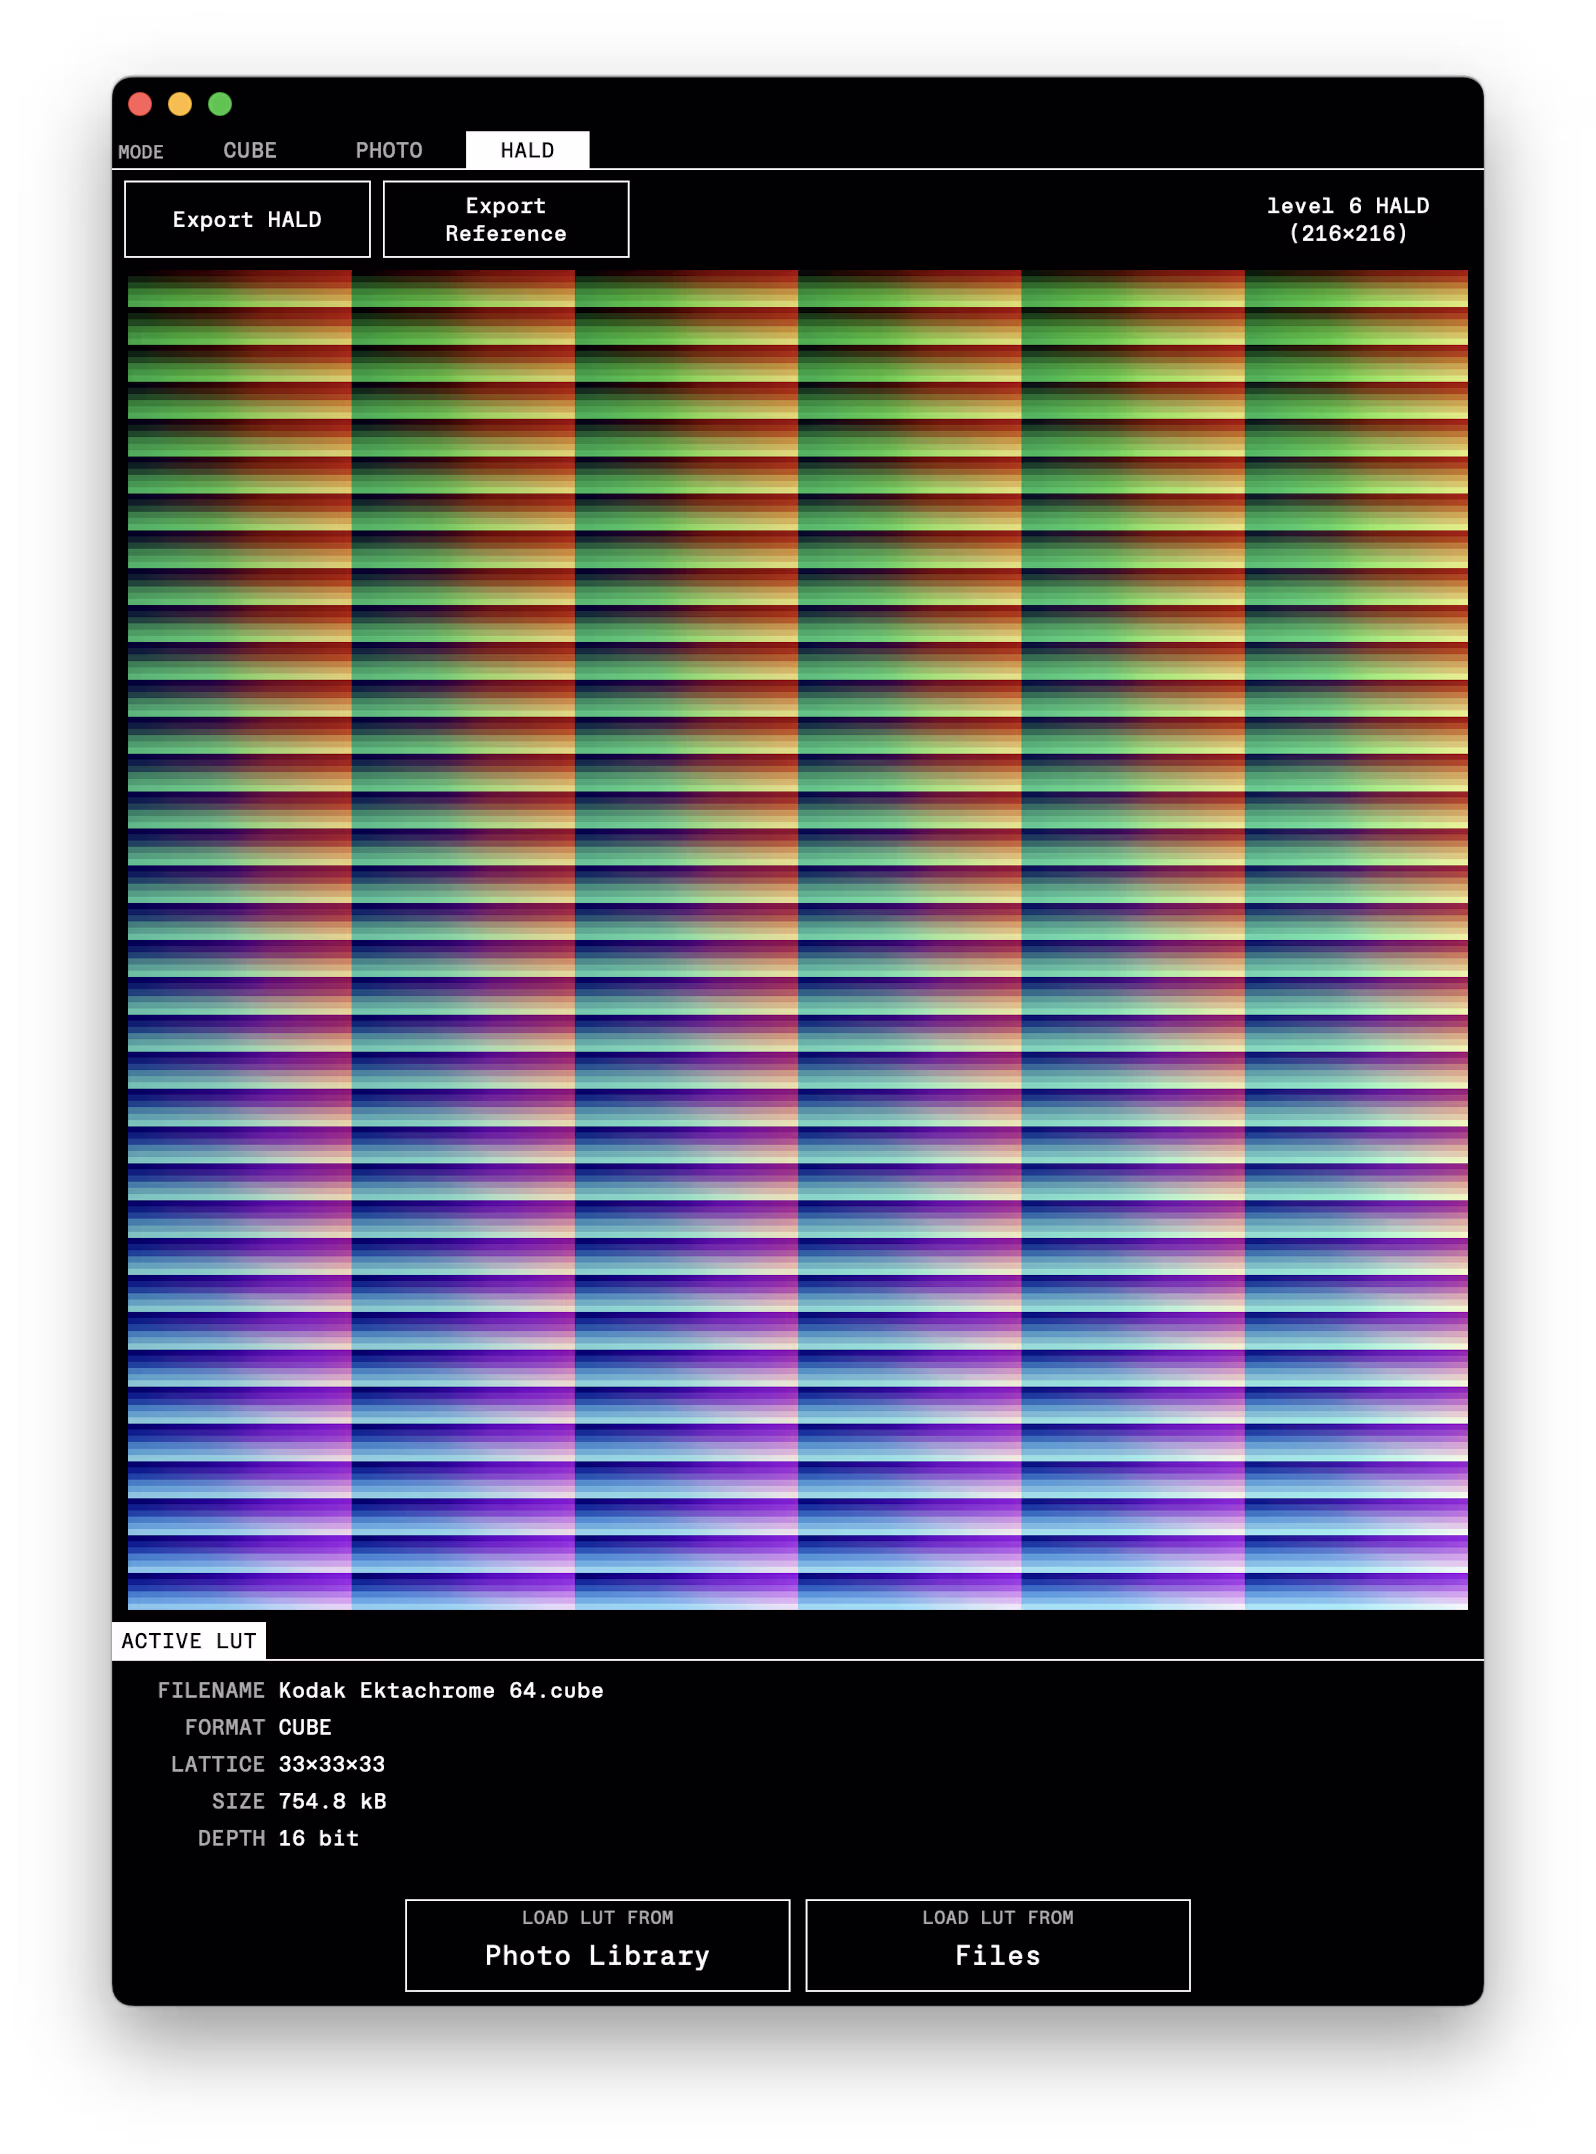Select the HALD mode tab
The width and height of the screenshot is (1596, 2154).
[527, 151]
